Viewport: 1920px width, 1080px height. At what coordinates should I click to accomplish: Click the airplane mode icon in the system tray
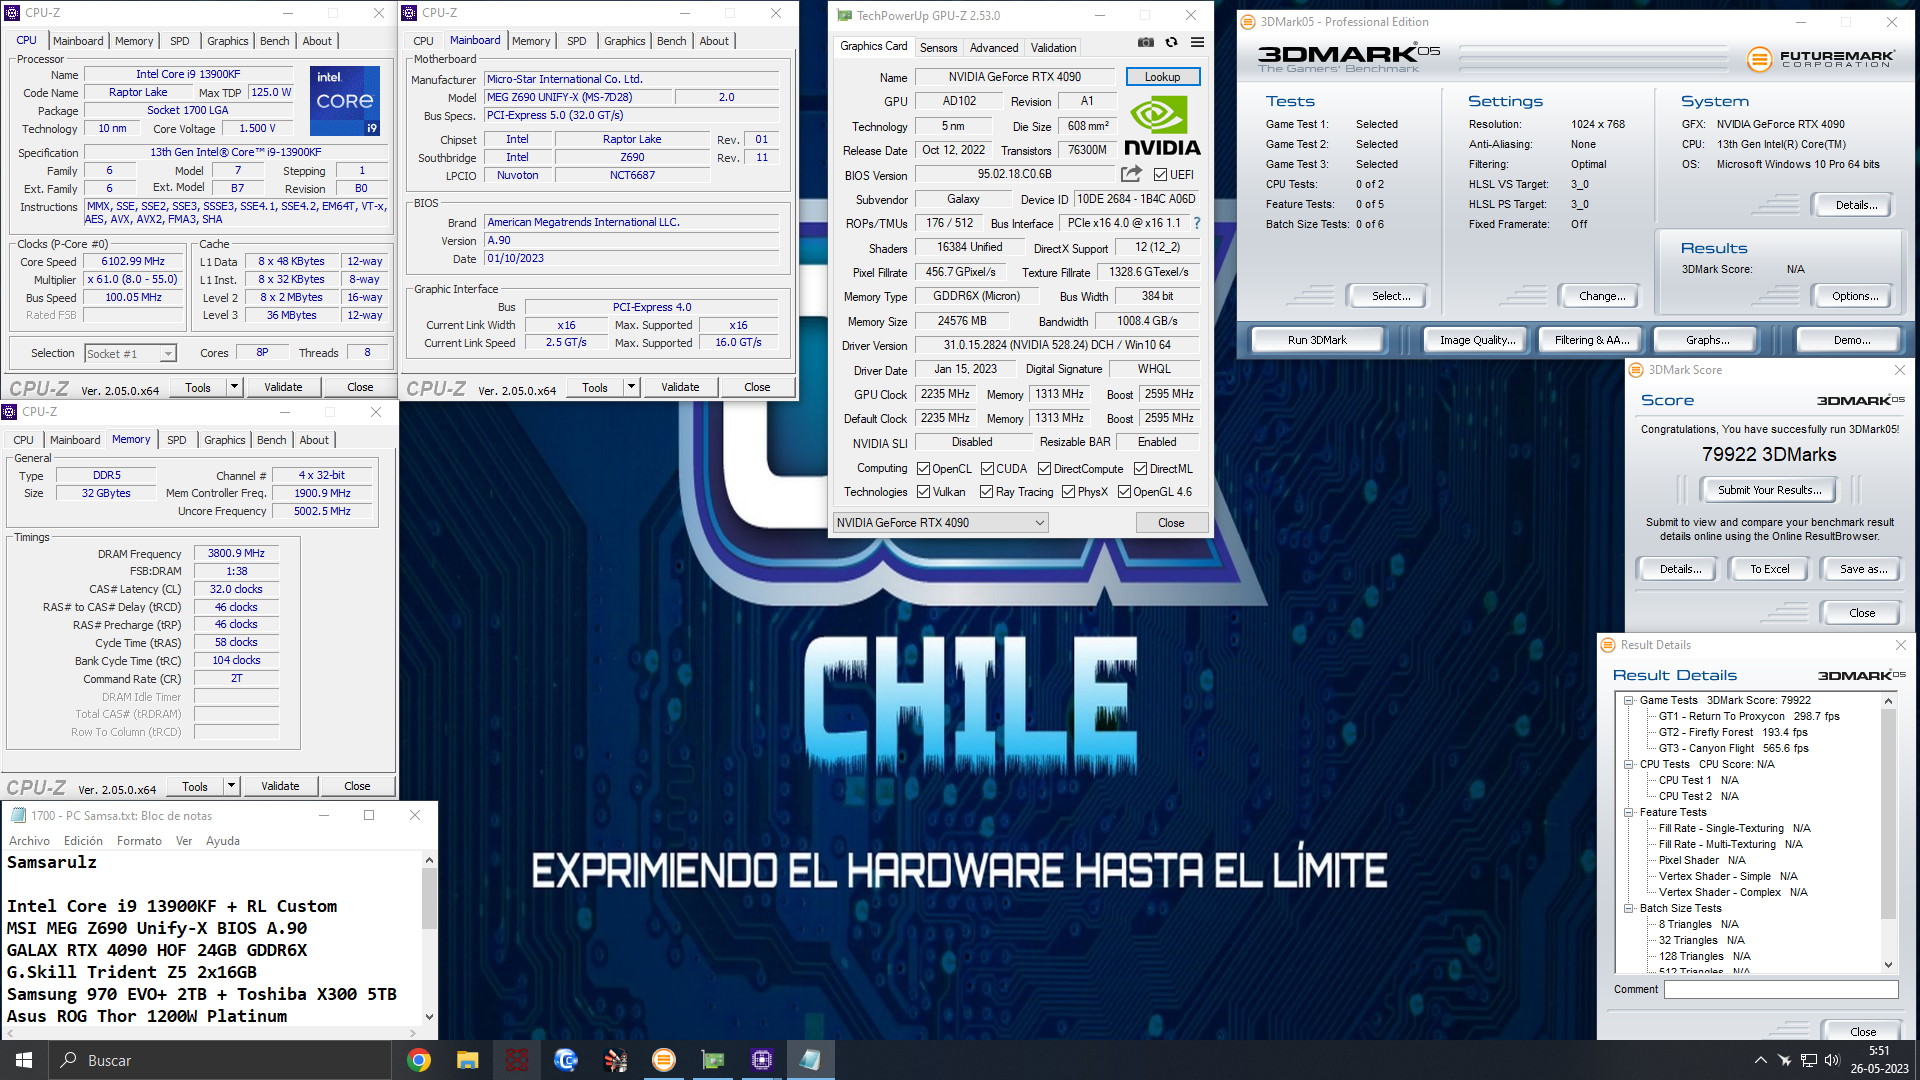1785,1060
